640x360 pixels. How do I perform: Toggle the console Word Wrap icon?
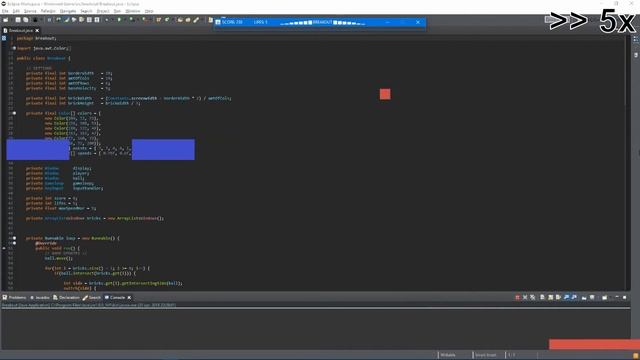(558, 298)
